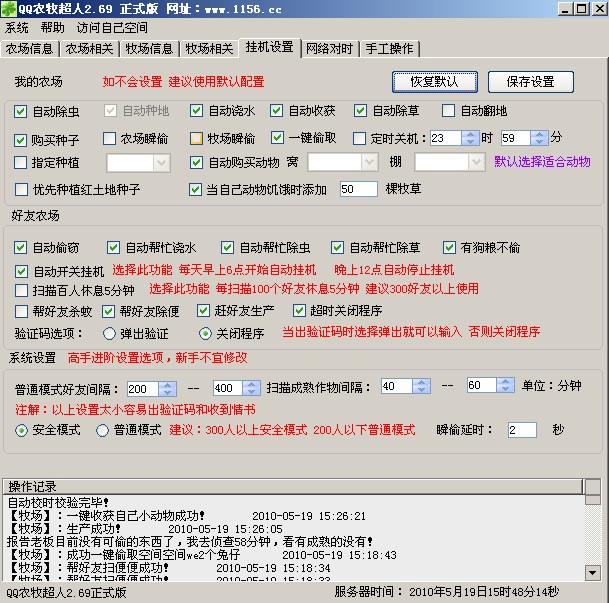This screenshot has width=609, height=603.
Task: Switch to the 手工操作 tab
Action: click(x=389, y=49)
